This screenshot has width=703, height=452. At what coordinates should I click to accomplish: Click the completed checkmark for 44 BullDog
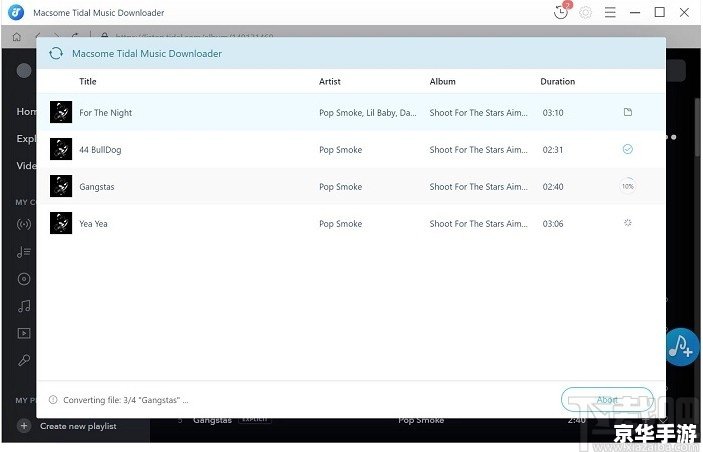tap(628, 149)
